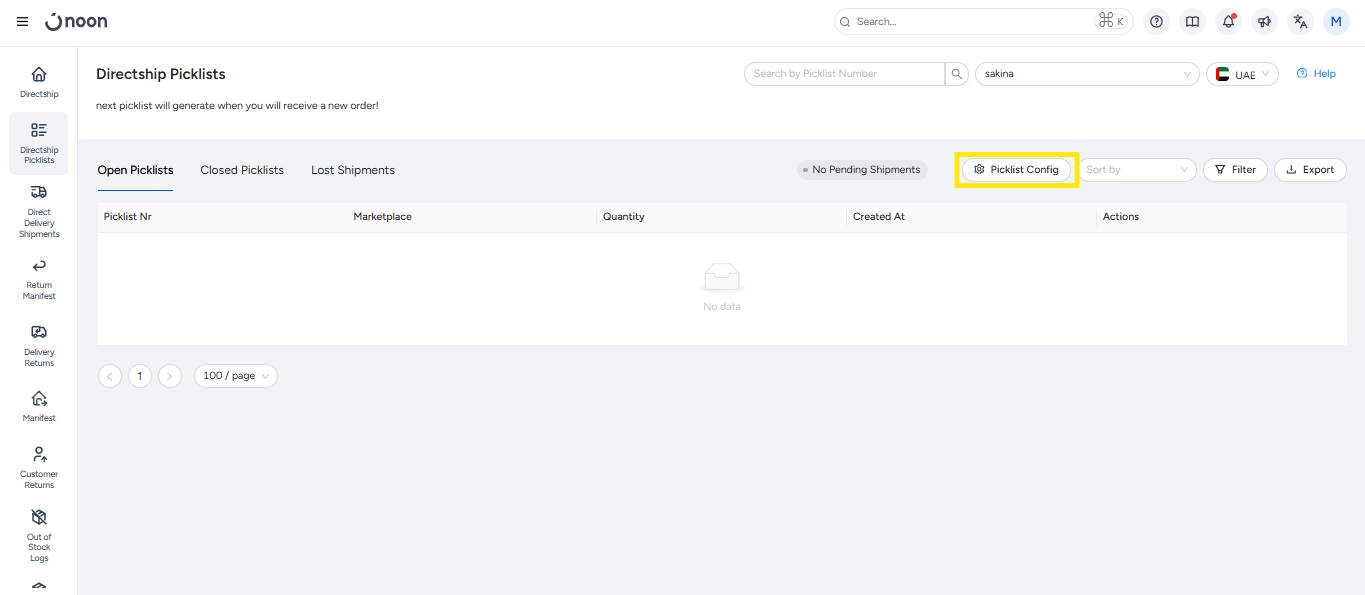Open the notifications bell icon
The width and height of the screenshot is (1365, 595).
[1228, 21]
